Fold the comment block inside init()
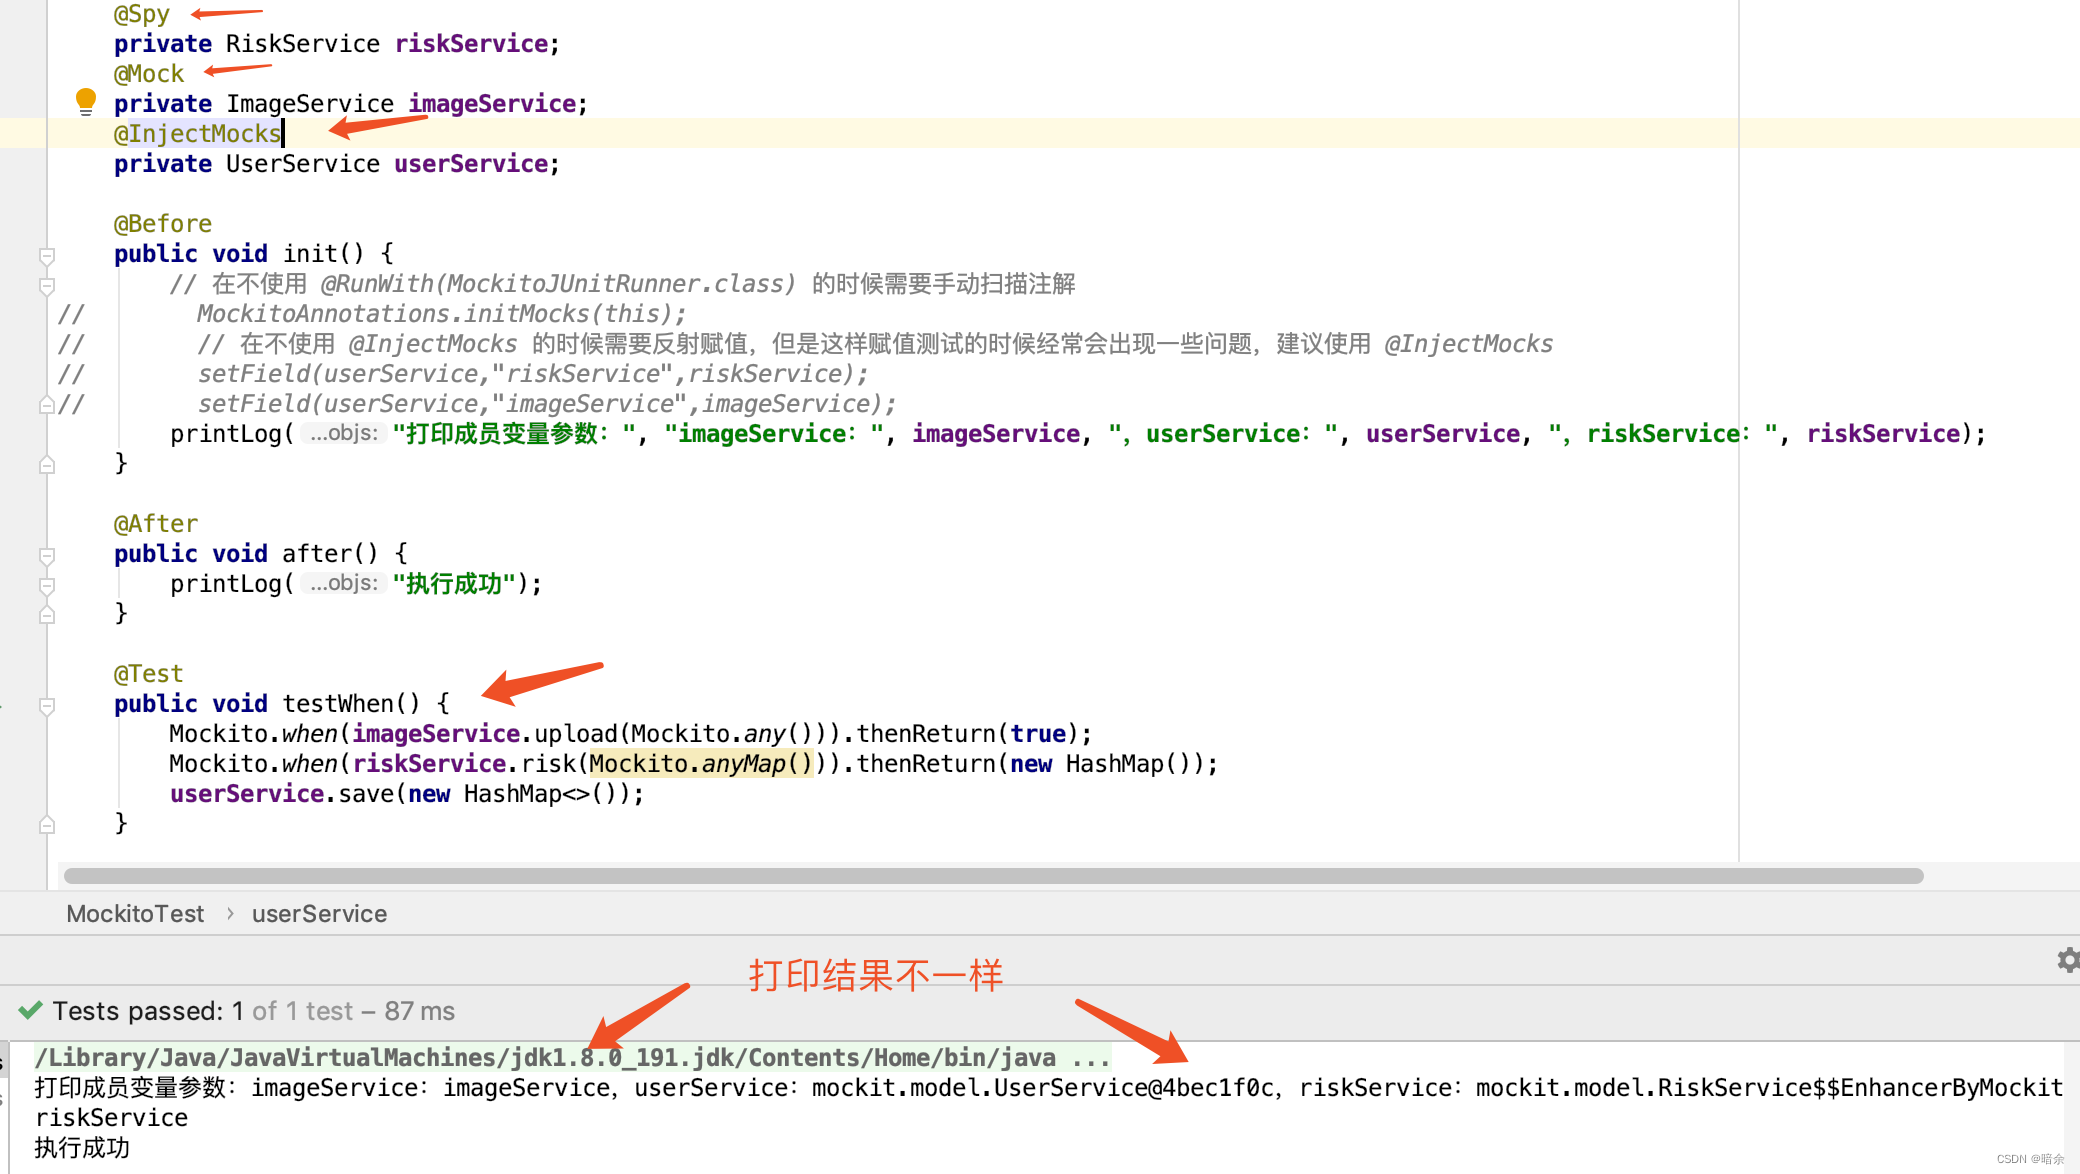Image resolution: width=2080 pixels, height=1174 pixels. coord(47,285)
